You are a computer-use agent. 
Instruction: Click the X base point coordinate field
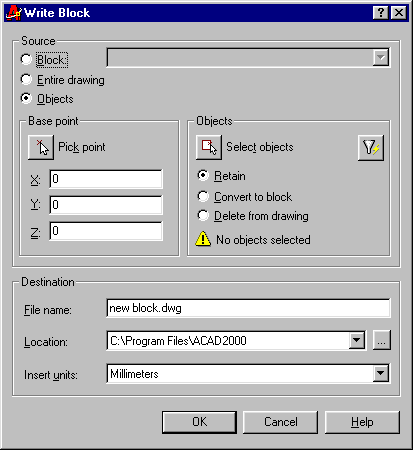[x=106, y=179]
